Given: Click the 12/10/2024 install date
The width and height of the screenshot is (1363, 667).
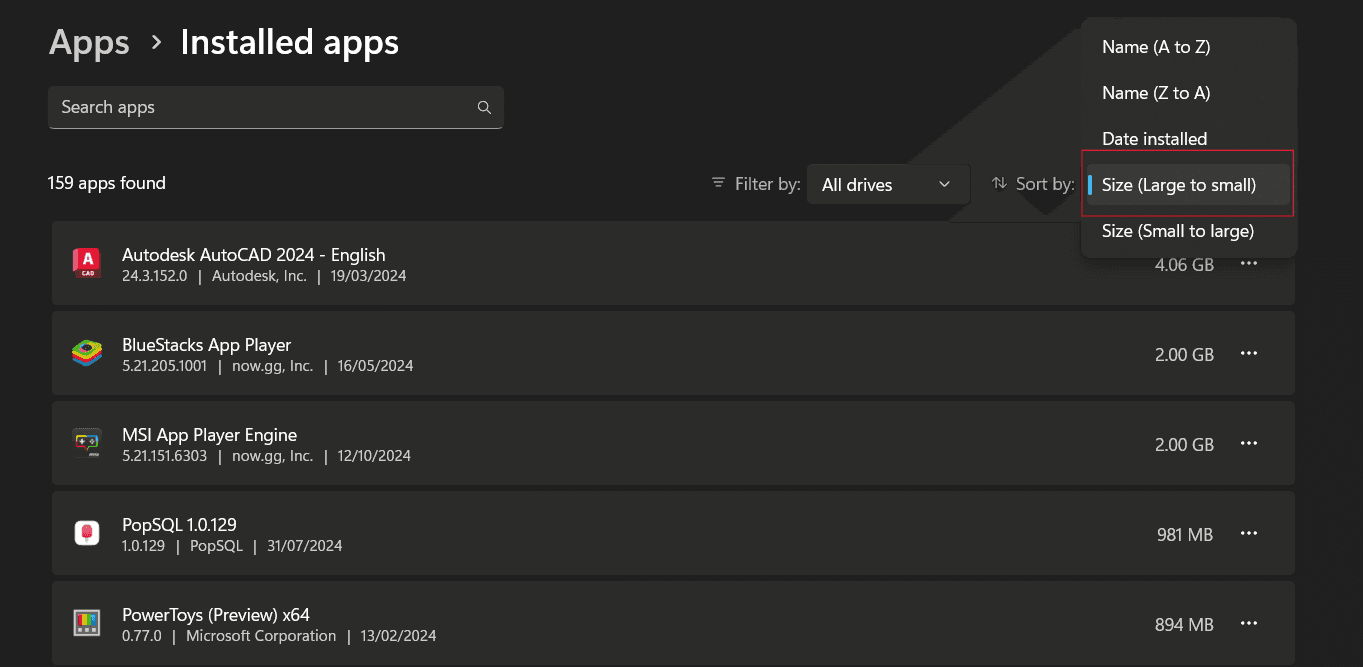Looking at the screenshot, I should (374, 456).
